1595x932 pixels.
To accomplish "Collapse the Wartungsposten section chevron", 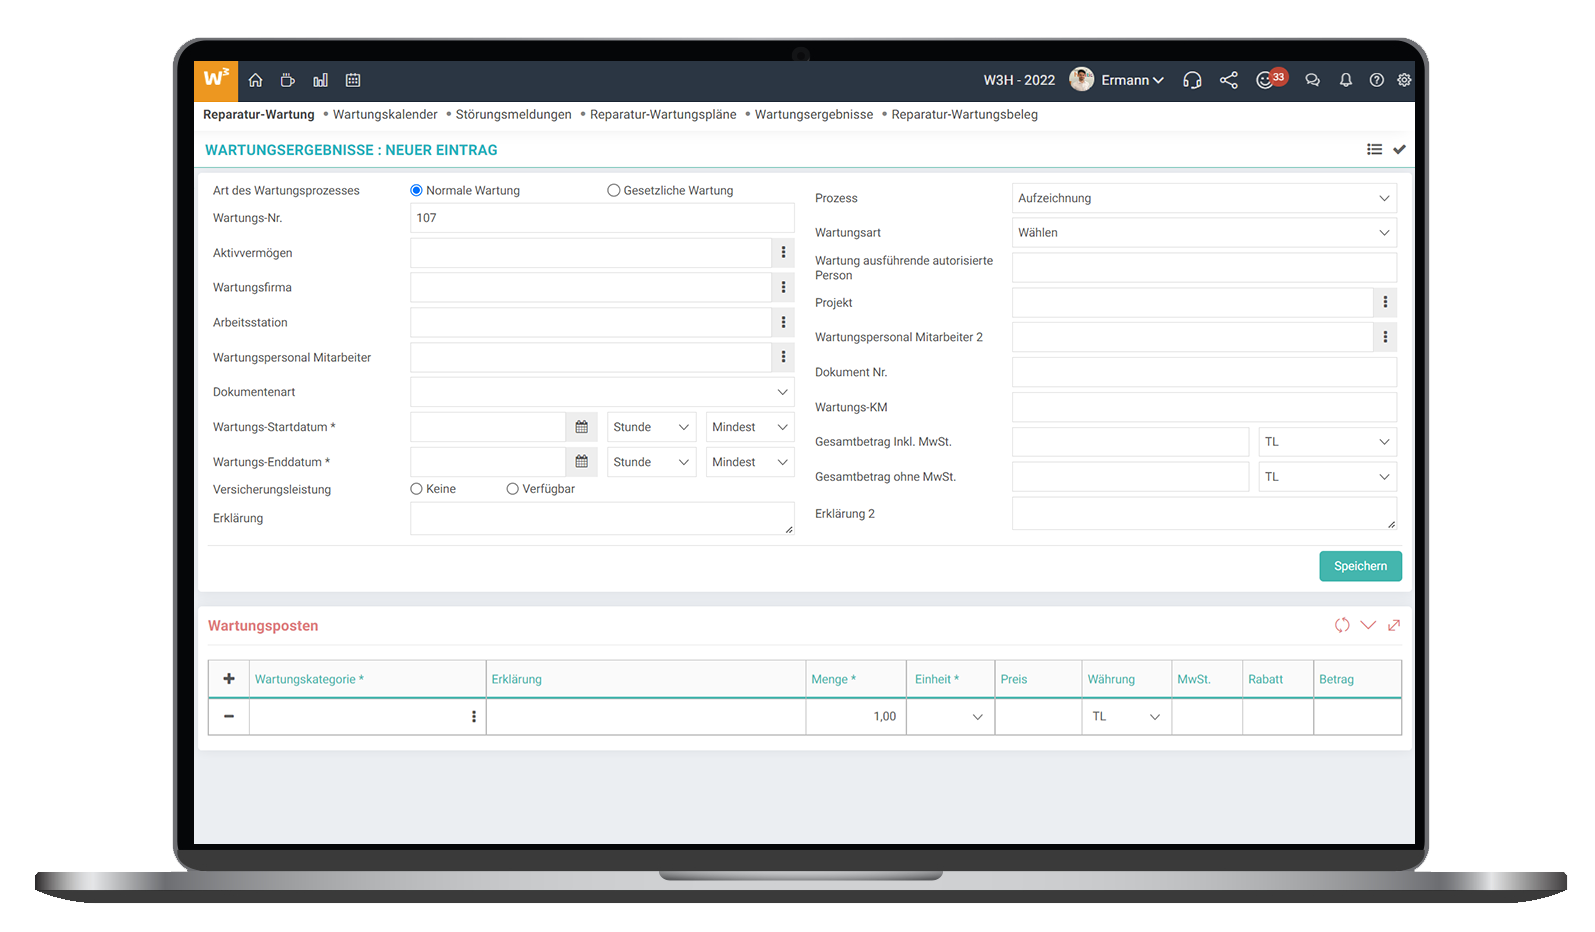I will click(1368, 625).
